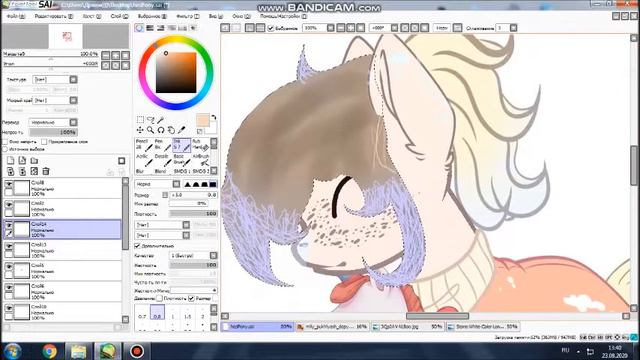640x360 pixels.
Task: Select the rotate view tool
Action: (161, 130)
